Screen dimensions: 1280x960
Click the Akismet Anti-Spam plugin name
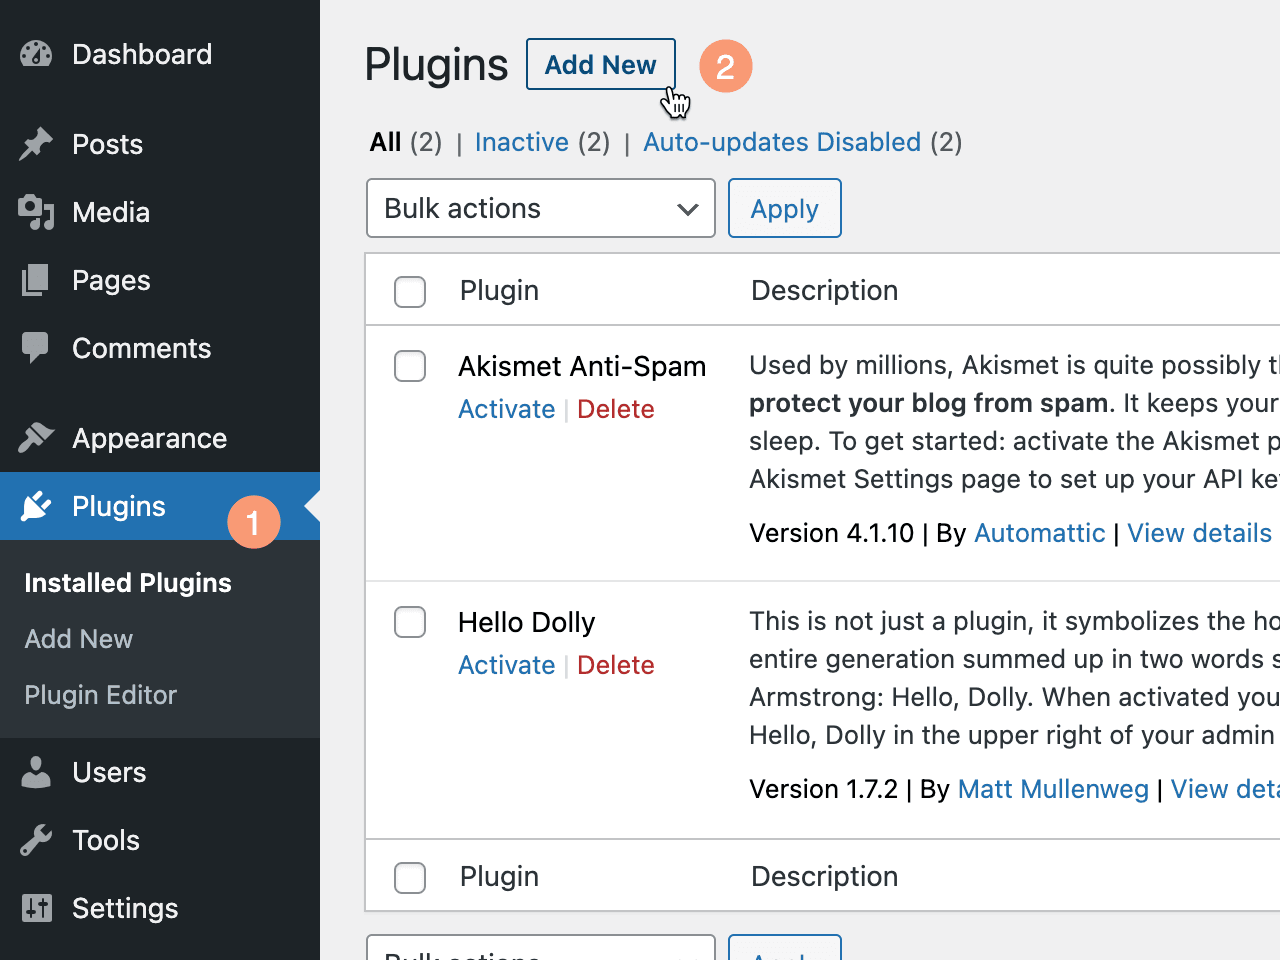(582, 366)
